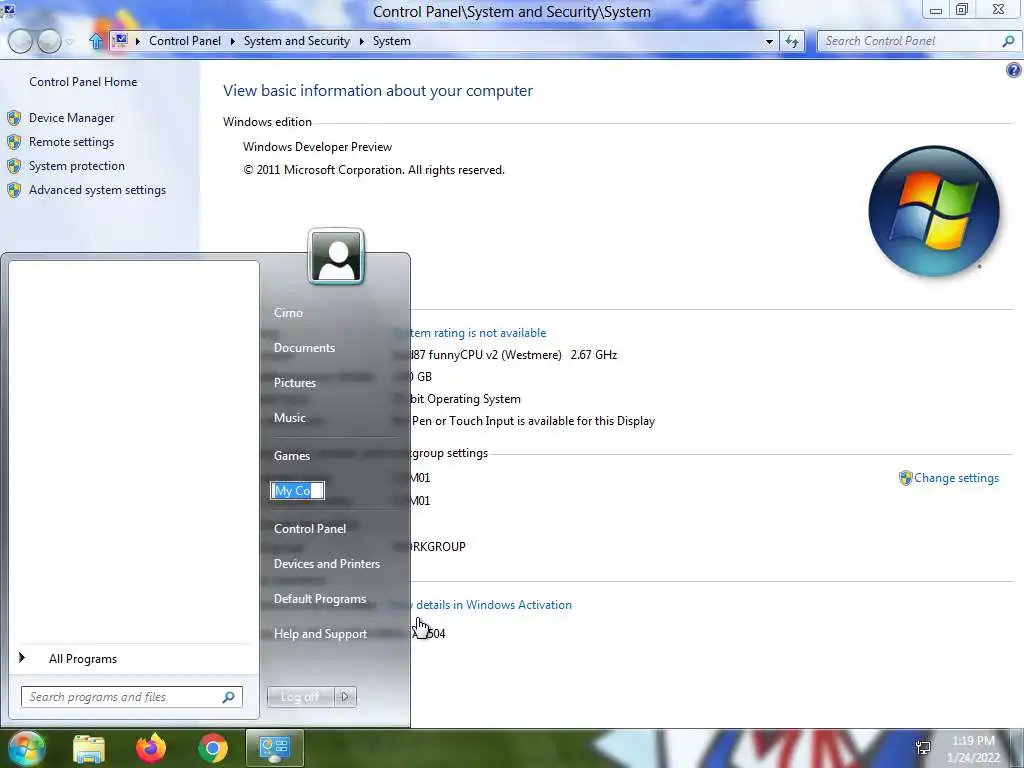Select the Windows Developer Preview text

point(317,147)
